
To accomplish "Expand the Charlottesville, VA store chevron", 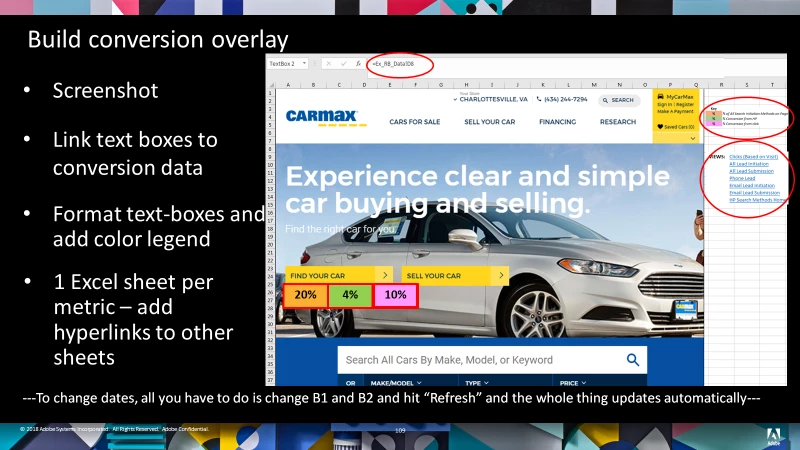I will pos(455,99).
